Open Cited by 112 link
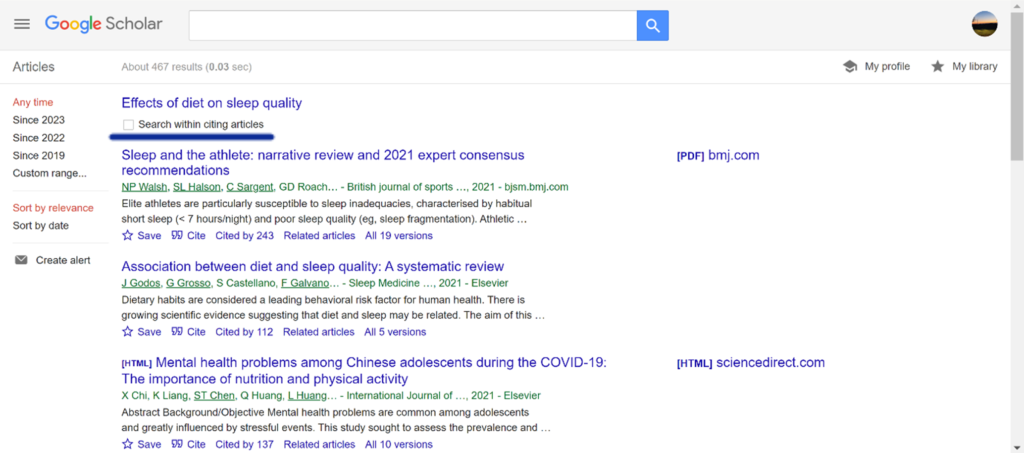 244,332
